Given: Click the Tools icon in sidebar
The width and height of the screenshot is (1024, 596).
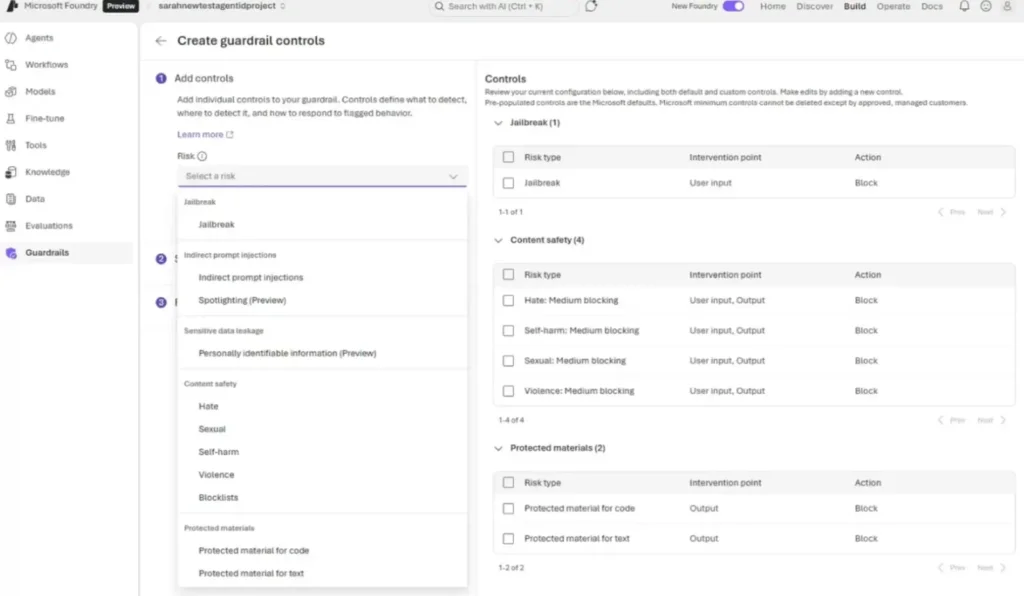Looking at the screenshot, I should [x=10, y=146].
